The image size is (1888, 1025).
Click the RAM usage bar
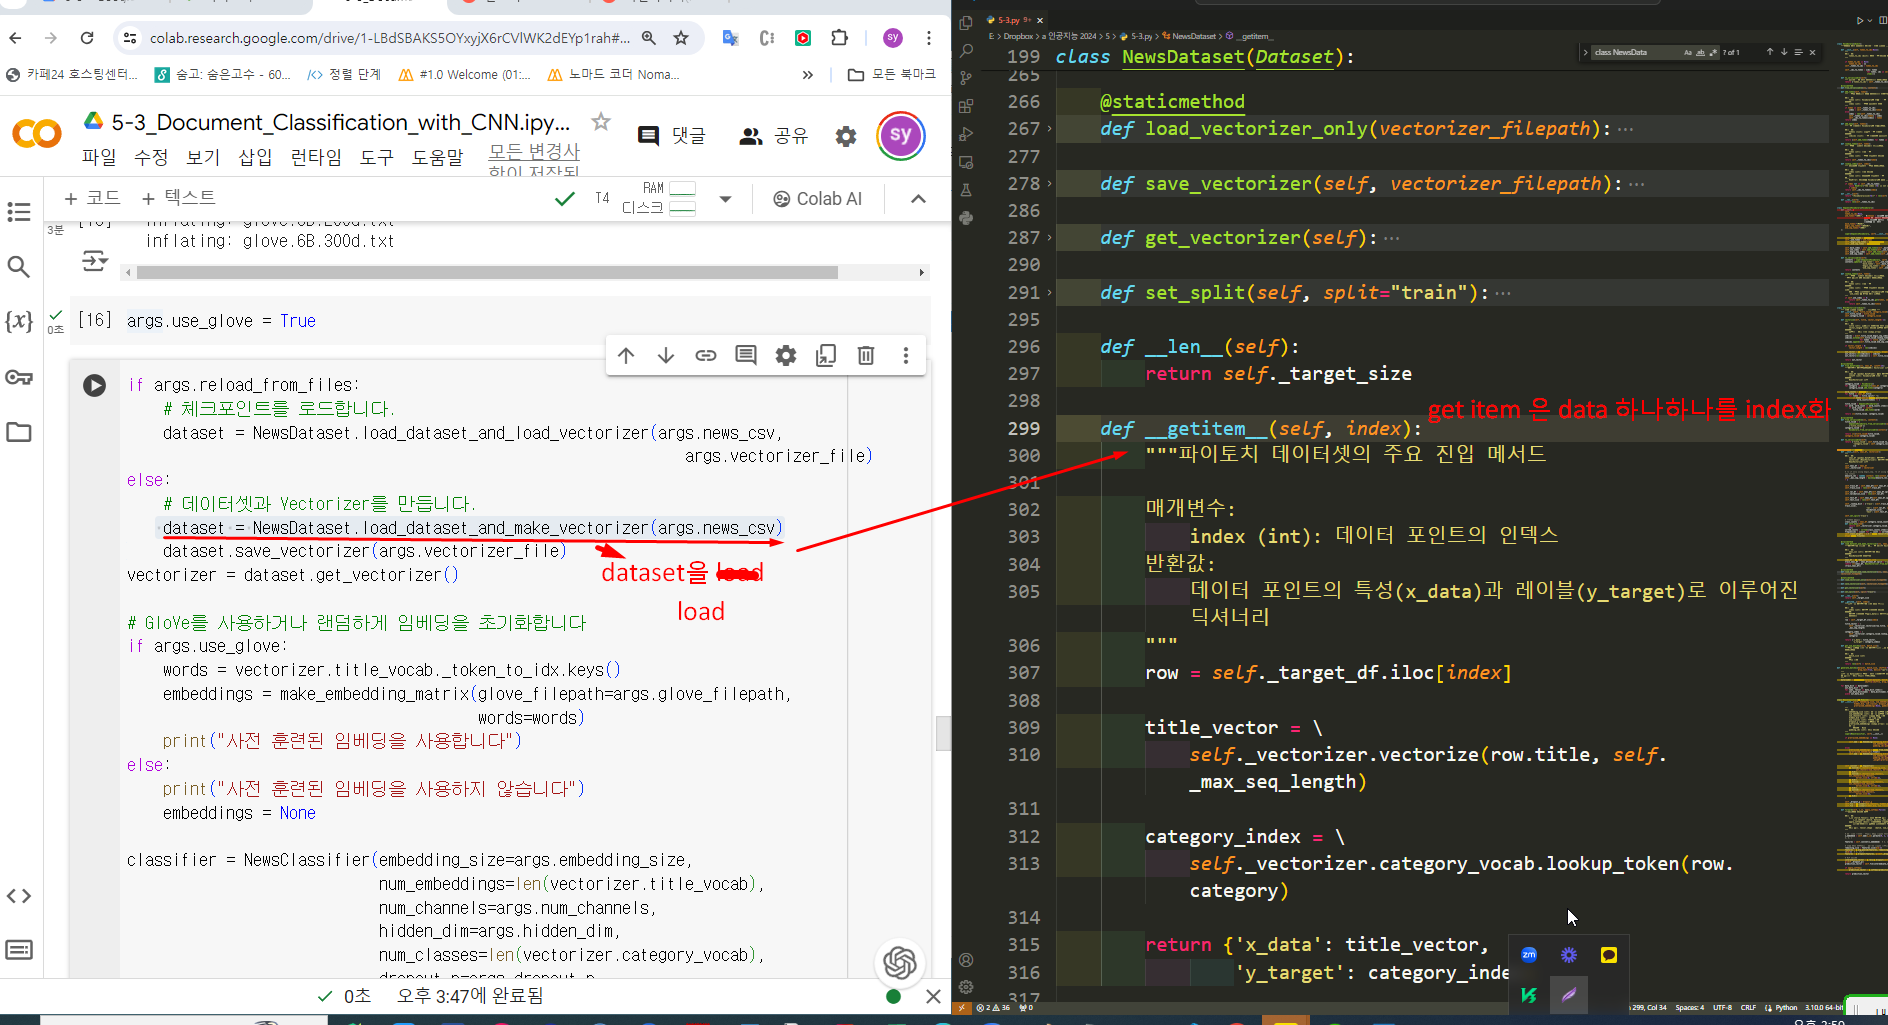682,188
